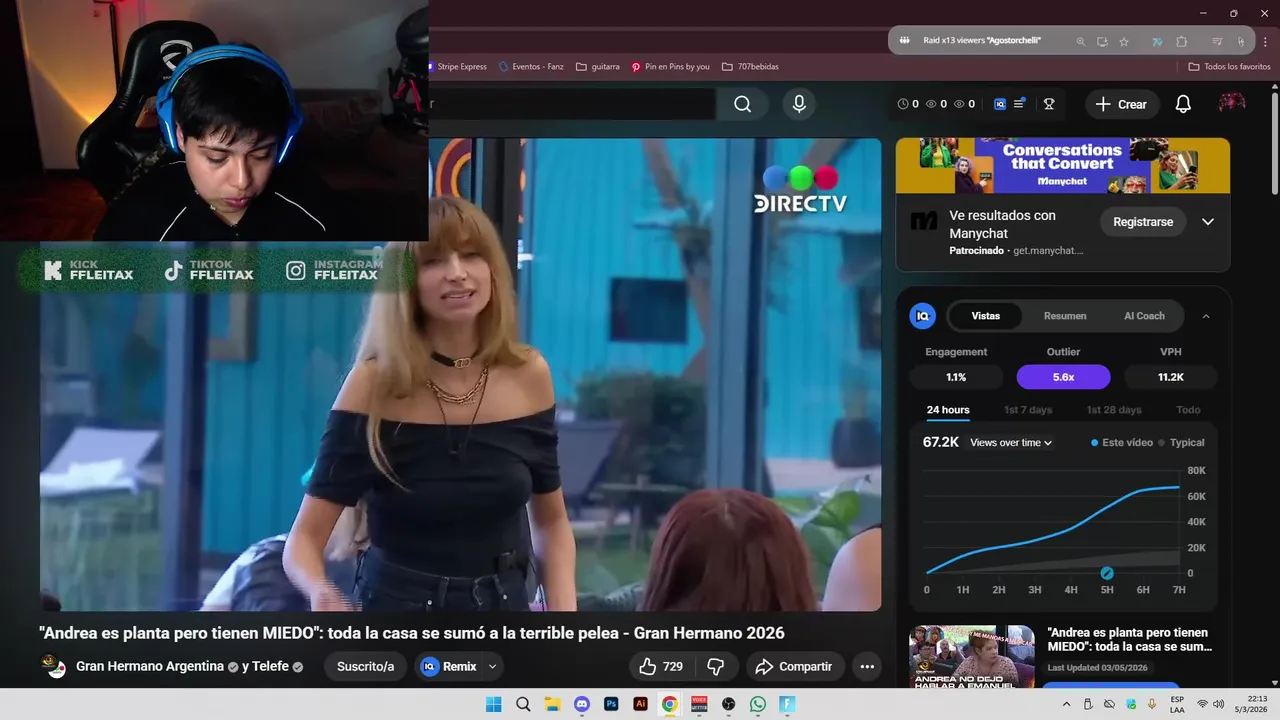Image resolution: width=1280 pixels, height=720 pixels.
Task: Bookmark this page with the star icon
Action: 1124,41
